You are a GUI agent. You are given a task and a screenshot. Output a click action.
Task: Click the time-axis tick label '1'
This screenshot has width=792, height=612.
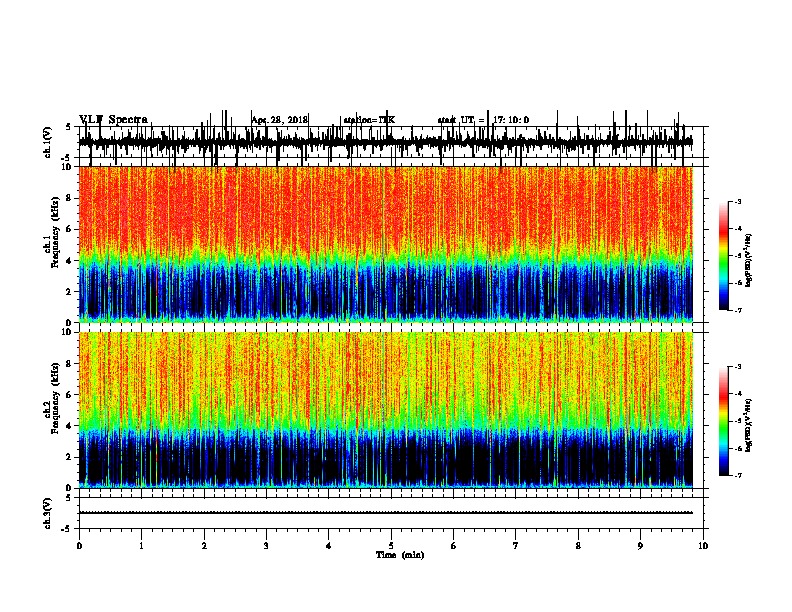[x=141, y=546]
